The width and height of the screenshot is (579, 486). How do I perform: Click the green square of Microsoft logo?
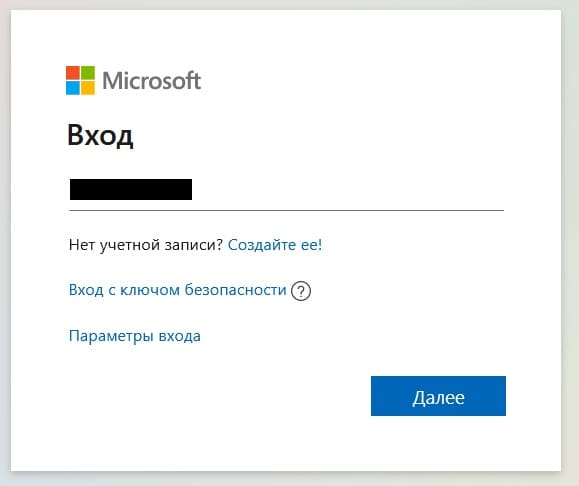coord(88,73)
